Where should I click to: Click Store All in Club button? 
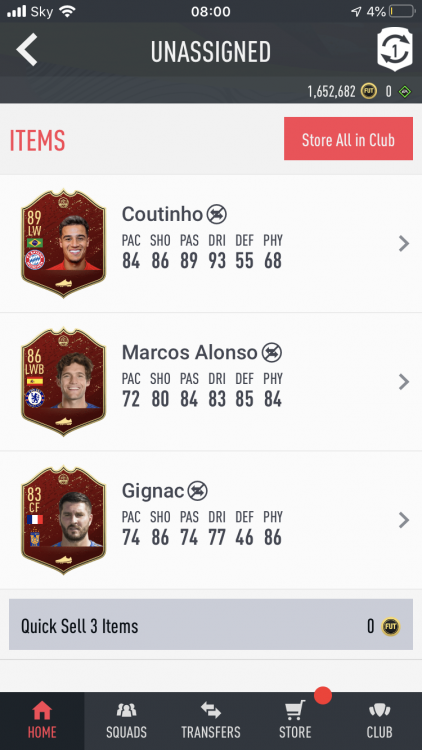point(348,139)
